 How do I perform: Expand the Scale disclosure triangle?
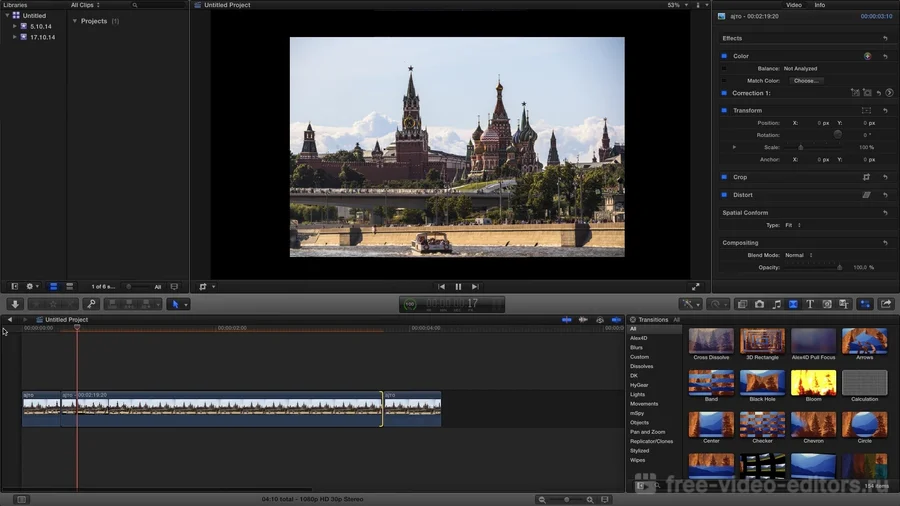[734, 147]
